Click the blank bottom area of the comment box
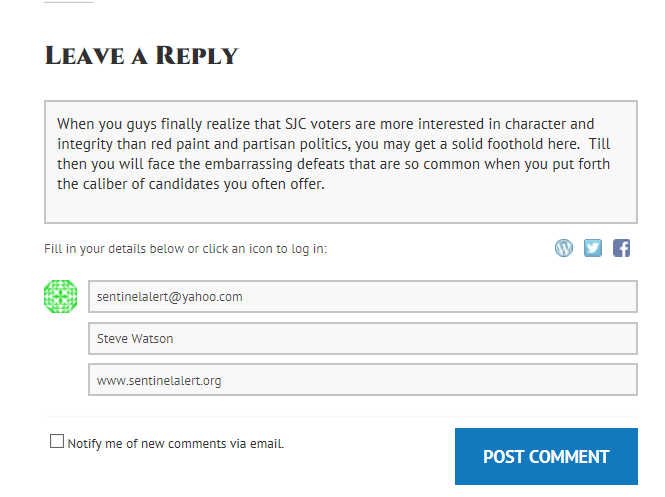The height and width of the screenshot is (497, 665). tap(340, 208)
